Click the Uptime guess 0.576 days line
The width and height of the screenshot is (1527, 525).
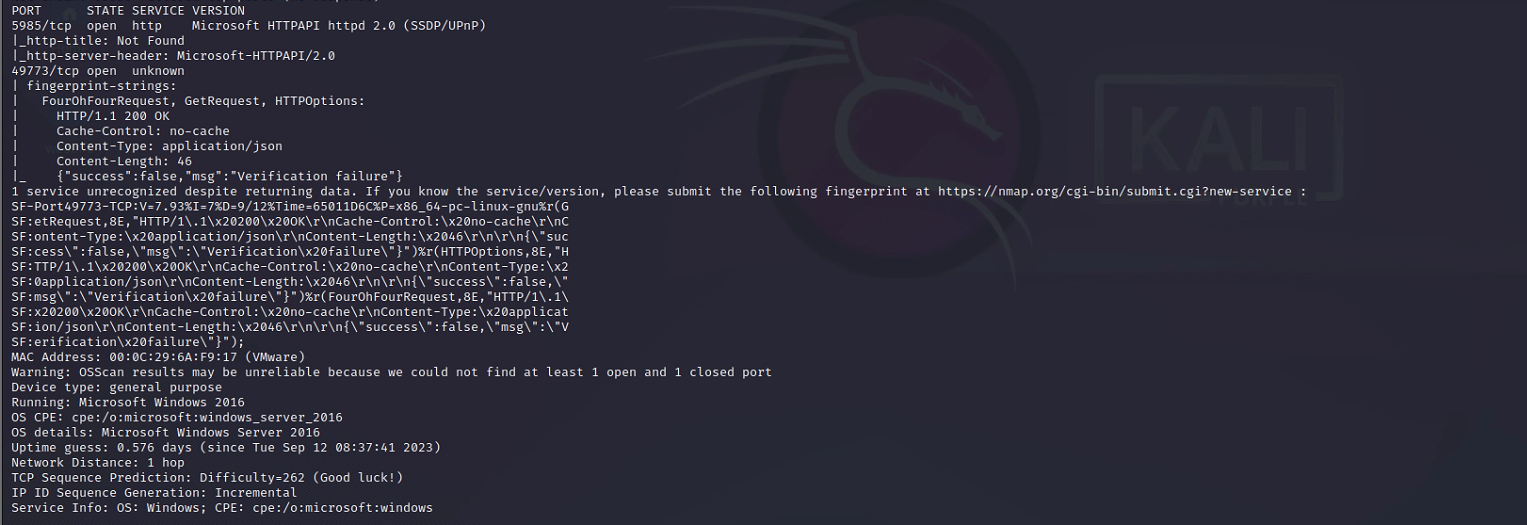point(226,447)
